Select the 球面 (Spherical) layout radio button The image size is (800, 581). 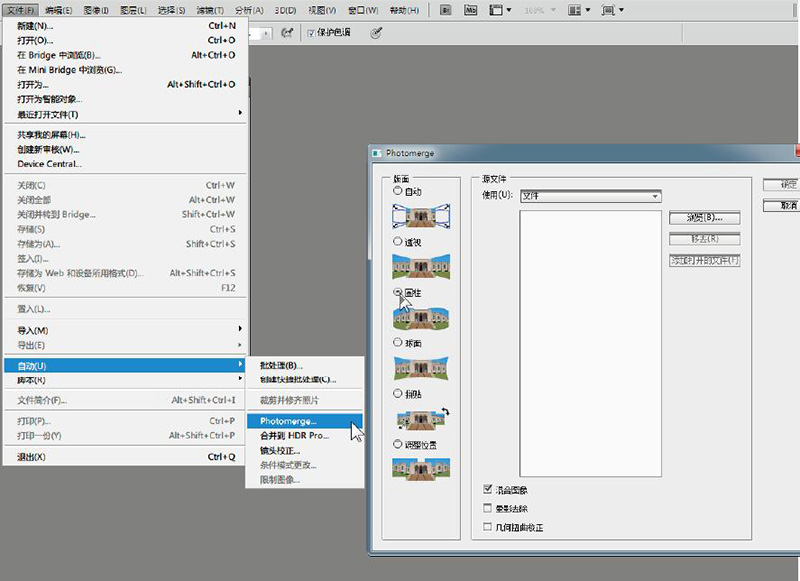pyautogui.click(x=399, y=342)
